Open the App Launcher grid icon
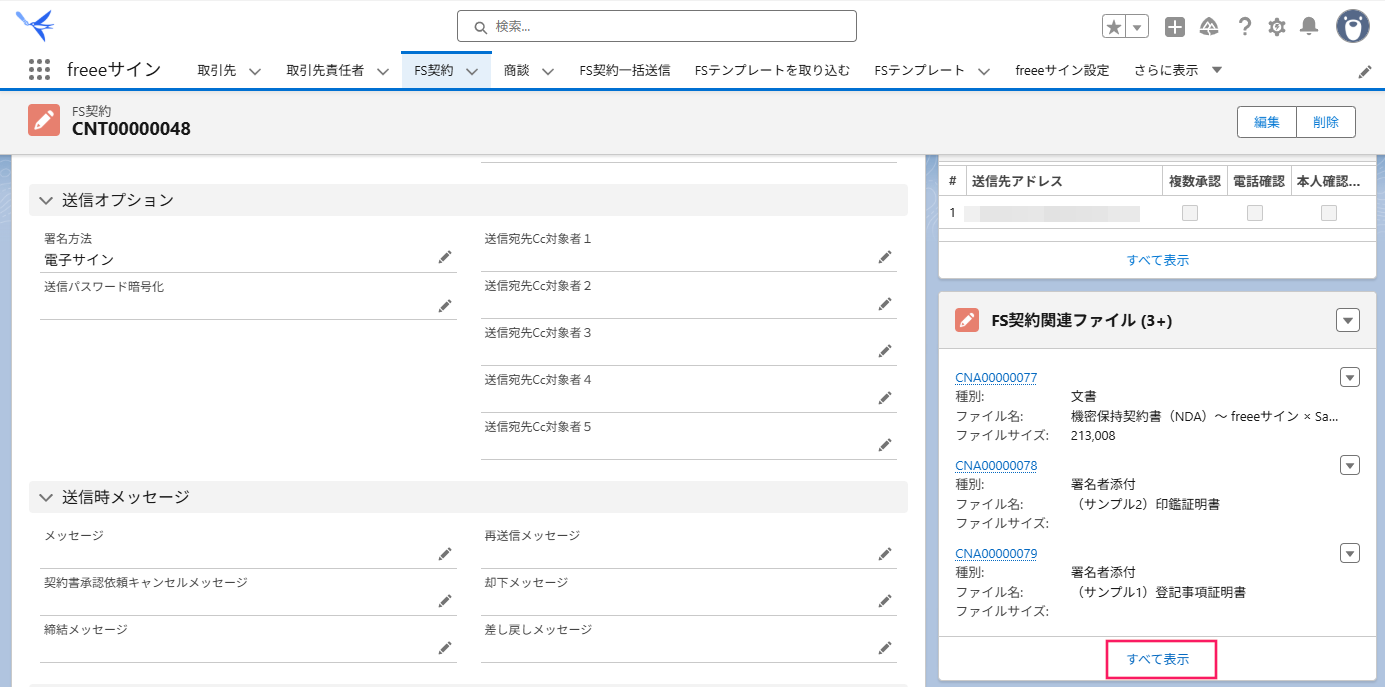 click(39, 70)
